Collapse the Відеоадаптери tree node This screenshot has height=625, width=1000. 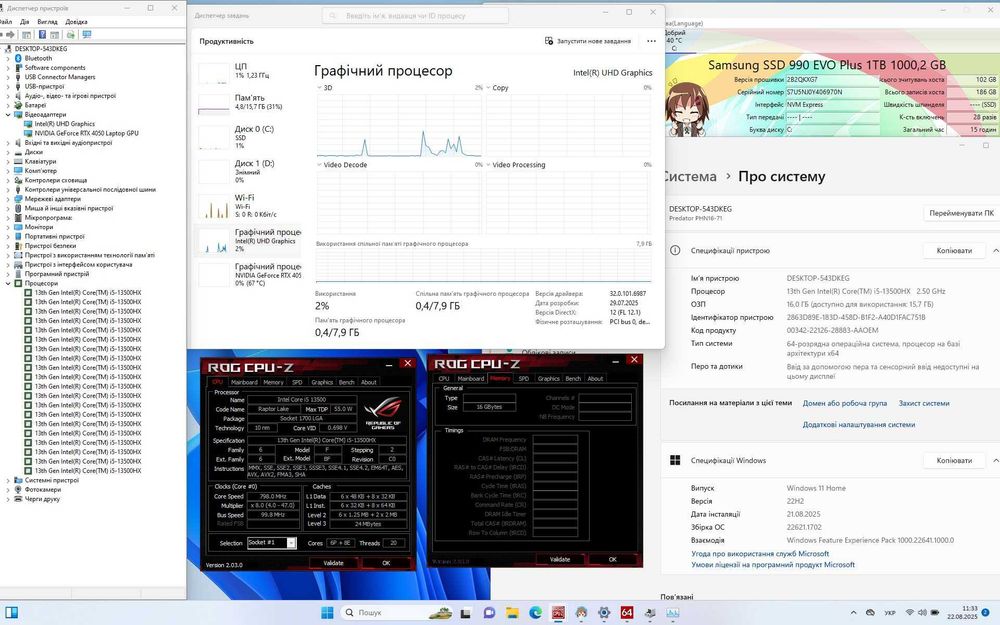(x=8, y=115)
